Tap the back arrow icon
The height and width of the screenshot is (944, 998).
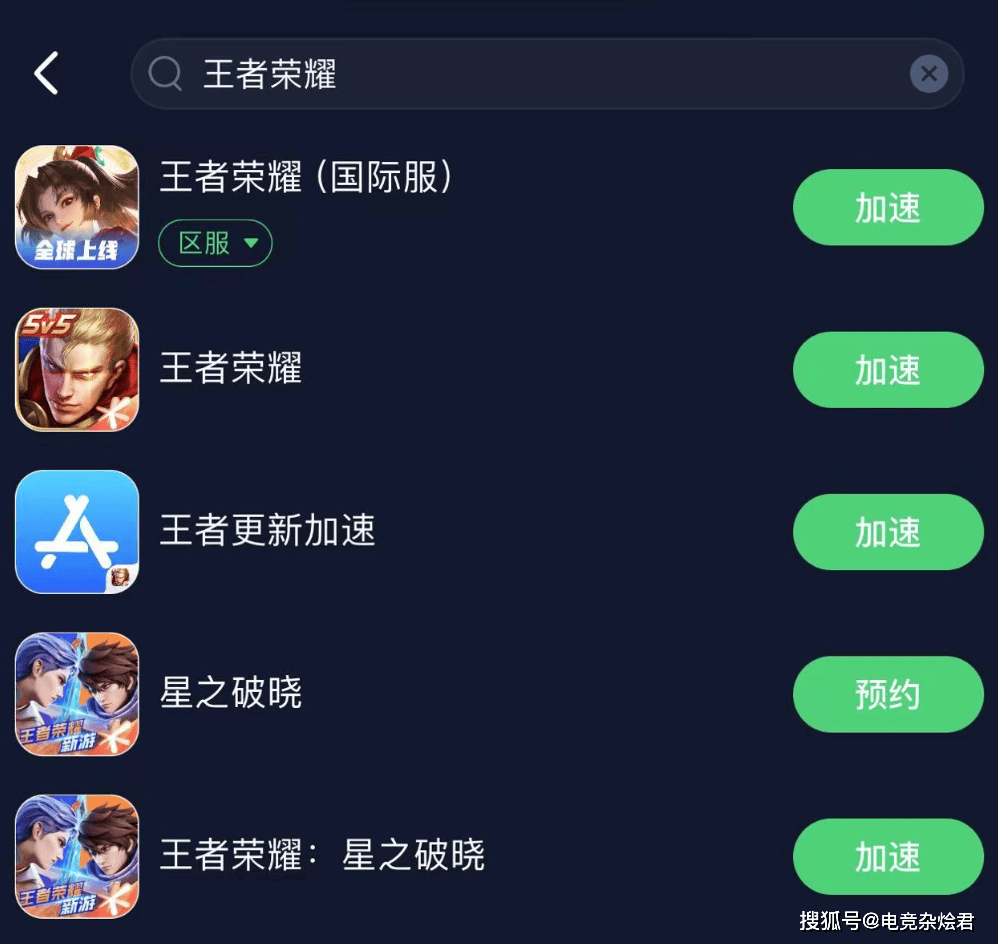(46, 73)
